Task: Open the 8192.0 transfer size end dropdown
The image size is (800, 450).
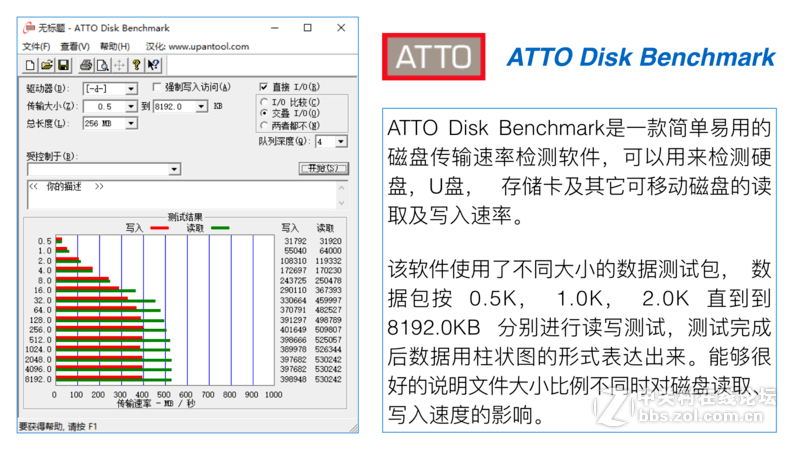Action: pos(202,106)
